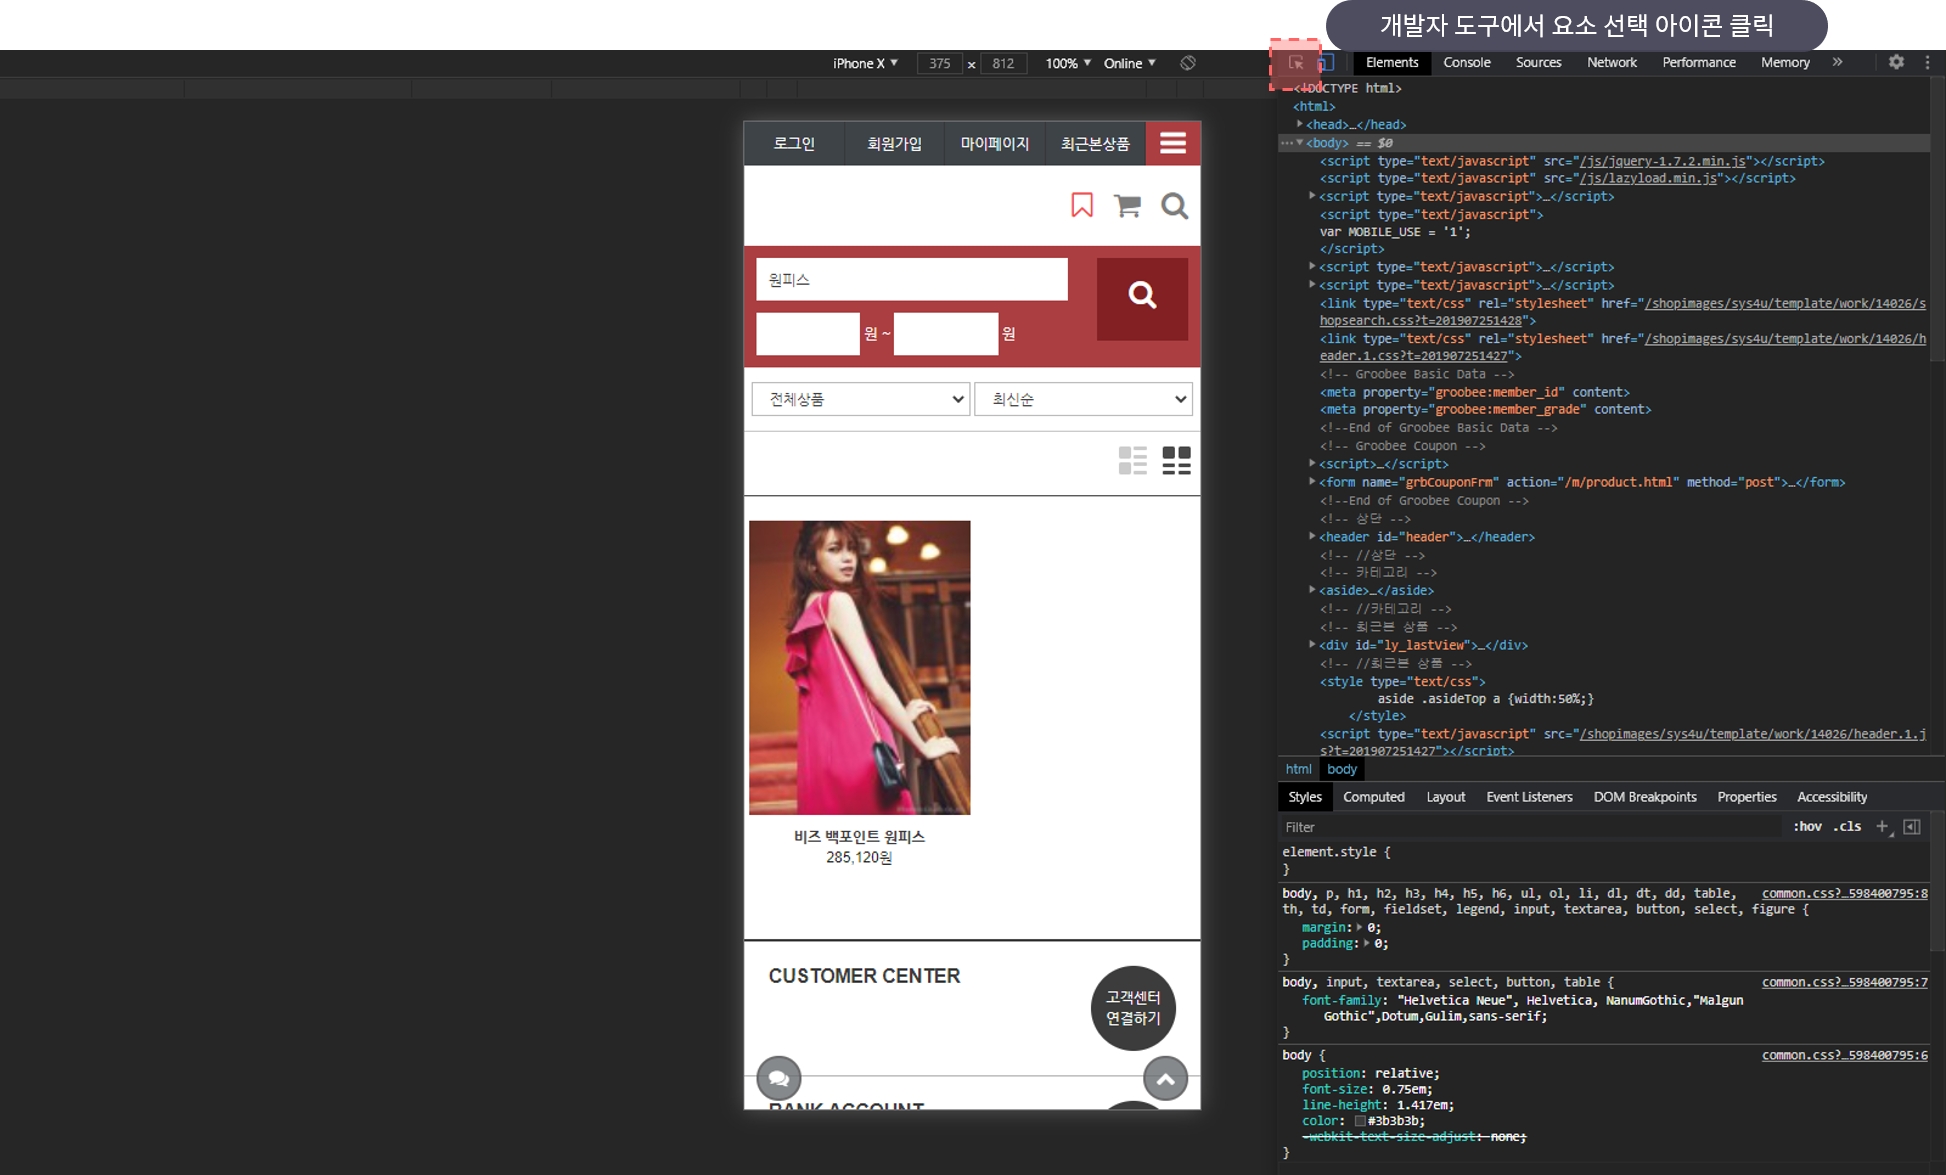
Task: Click the bookmark icon in header
Action: 1082,206
